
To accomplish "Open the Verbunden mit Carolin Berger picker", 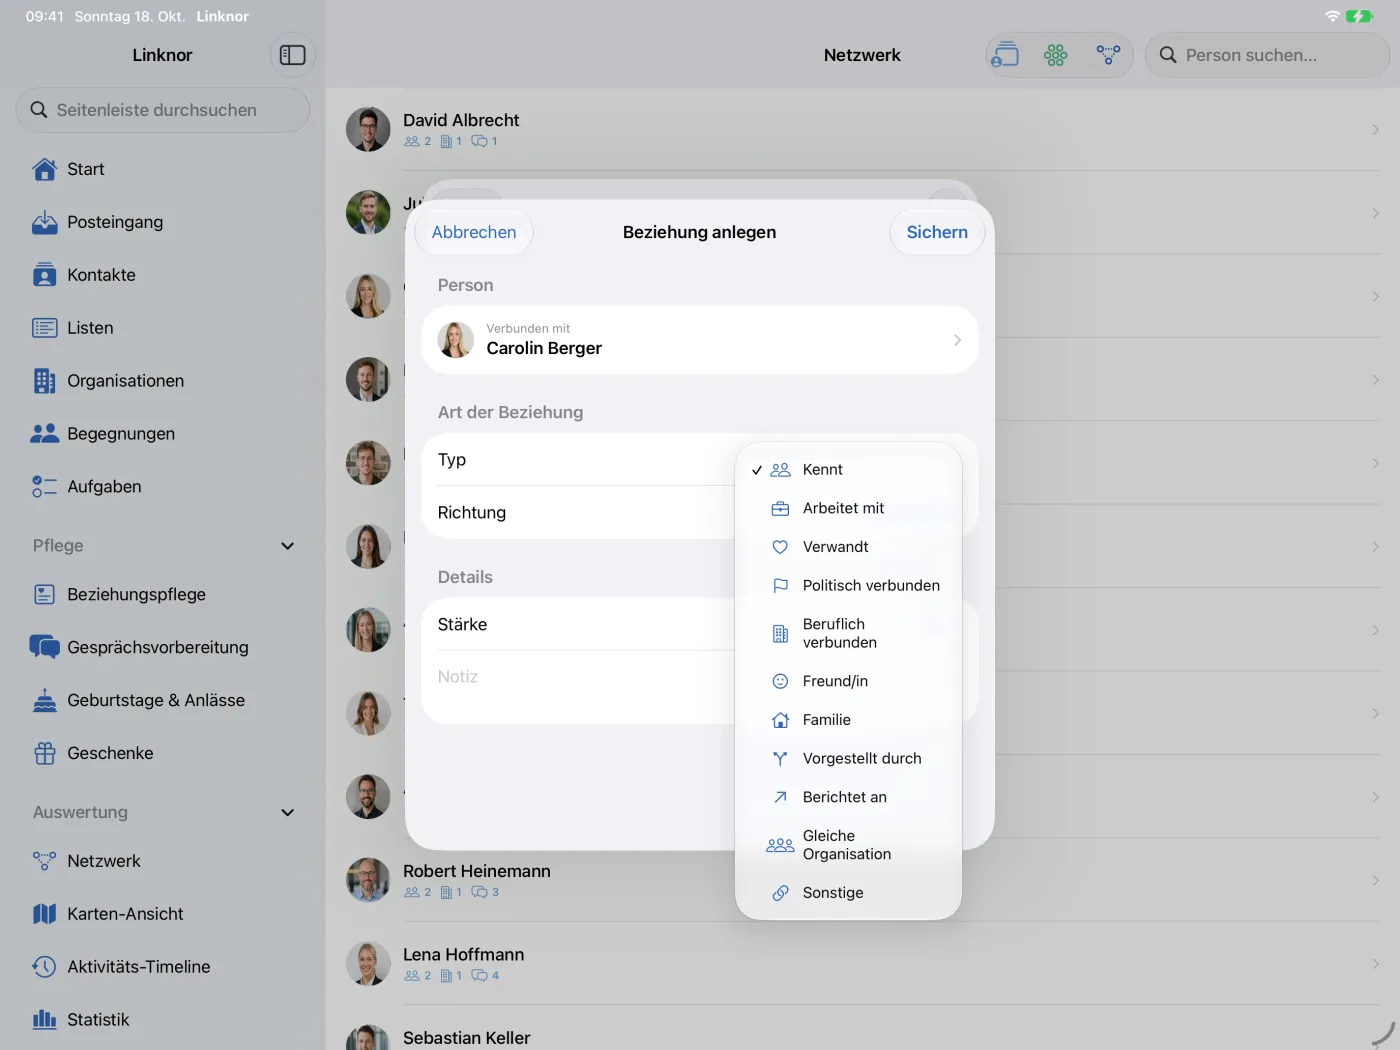I will (x=700, y=340).
